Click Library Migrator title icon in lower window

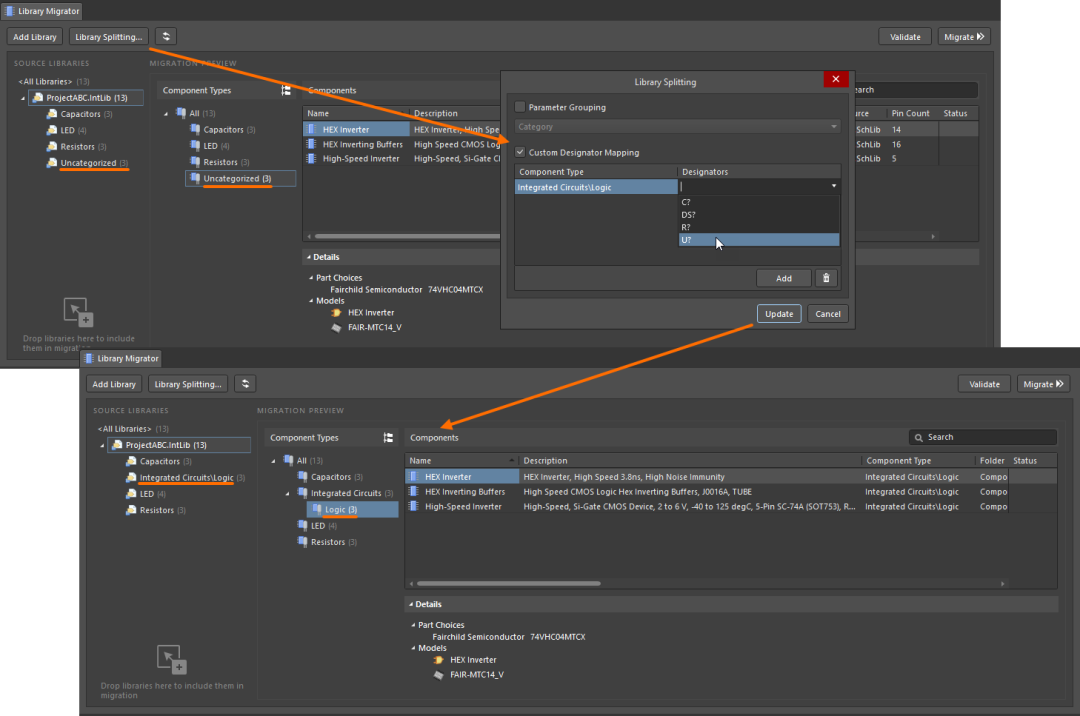click(89, 359)
